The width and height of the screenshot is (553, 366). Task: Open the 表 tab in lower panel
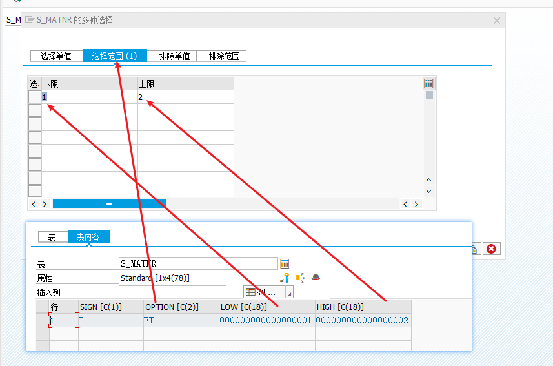point(53,237)
